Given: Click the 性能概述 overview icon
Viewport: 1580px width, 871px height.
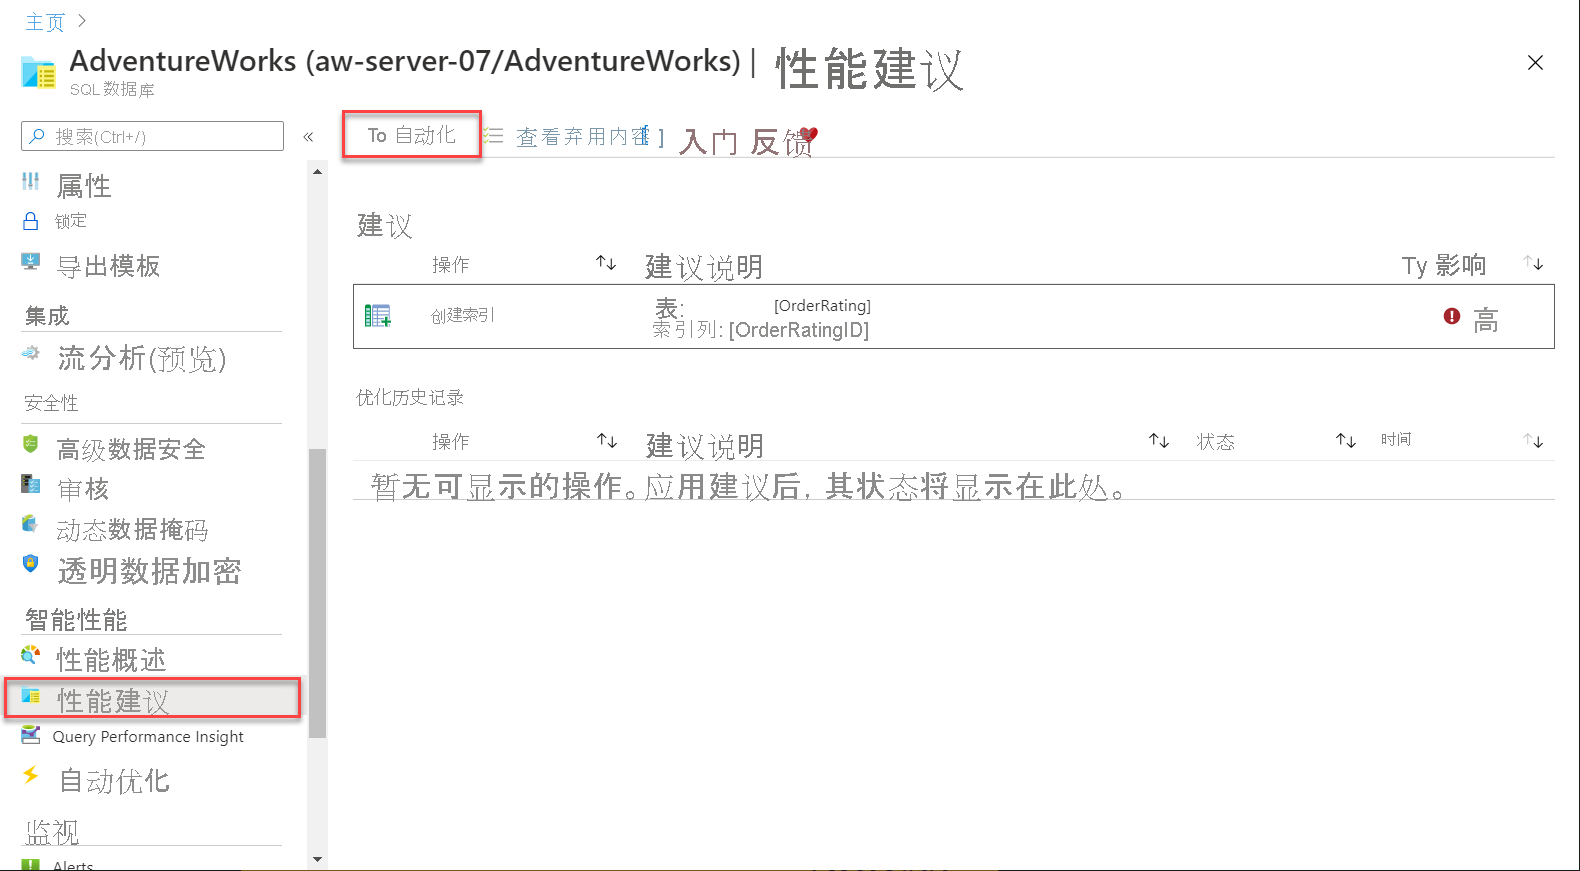Looking at the screenshot, I should pos(31,655).
